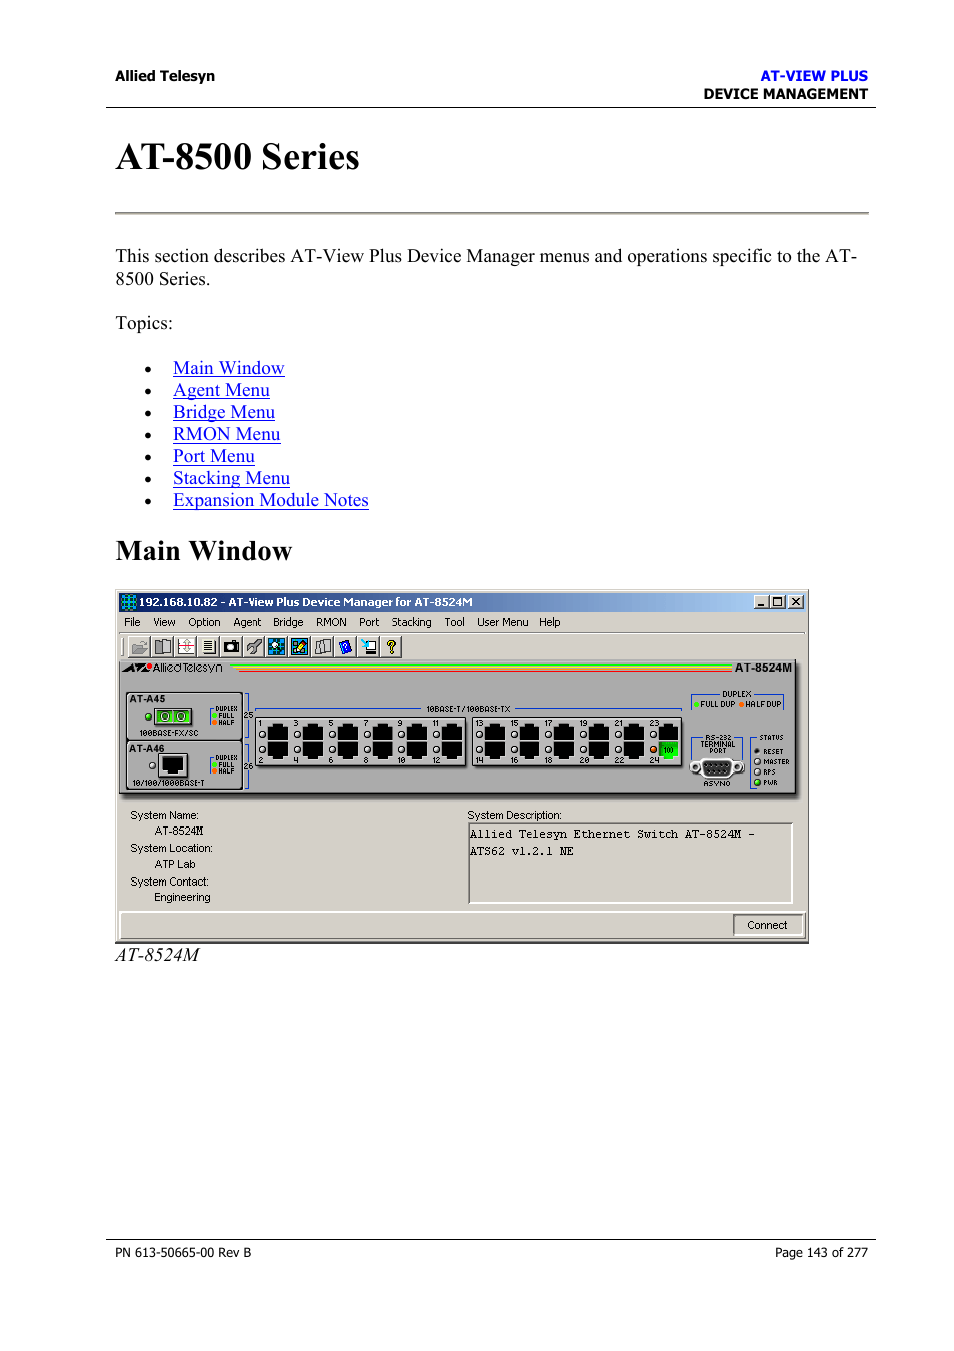Image resolution: width=954 pixels, height=1351 pixels.
Task: Open the Option menu
Action: pyautogui.click(x=204, y=622)
